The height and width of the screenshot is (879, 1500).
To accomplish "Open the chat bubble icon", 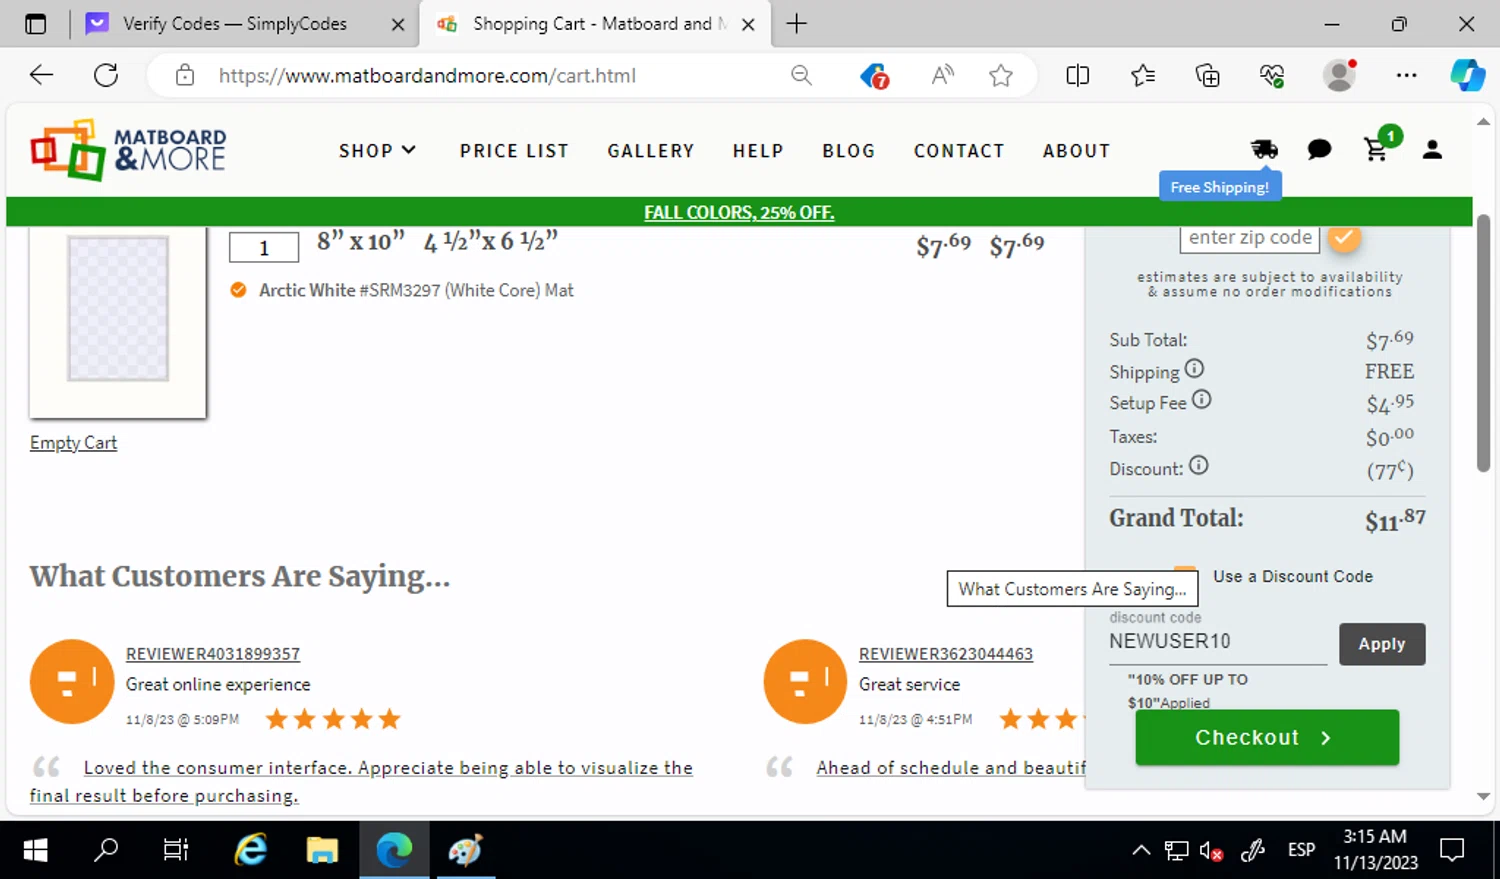I will click(x=1319, y=150).
